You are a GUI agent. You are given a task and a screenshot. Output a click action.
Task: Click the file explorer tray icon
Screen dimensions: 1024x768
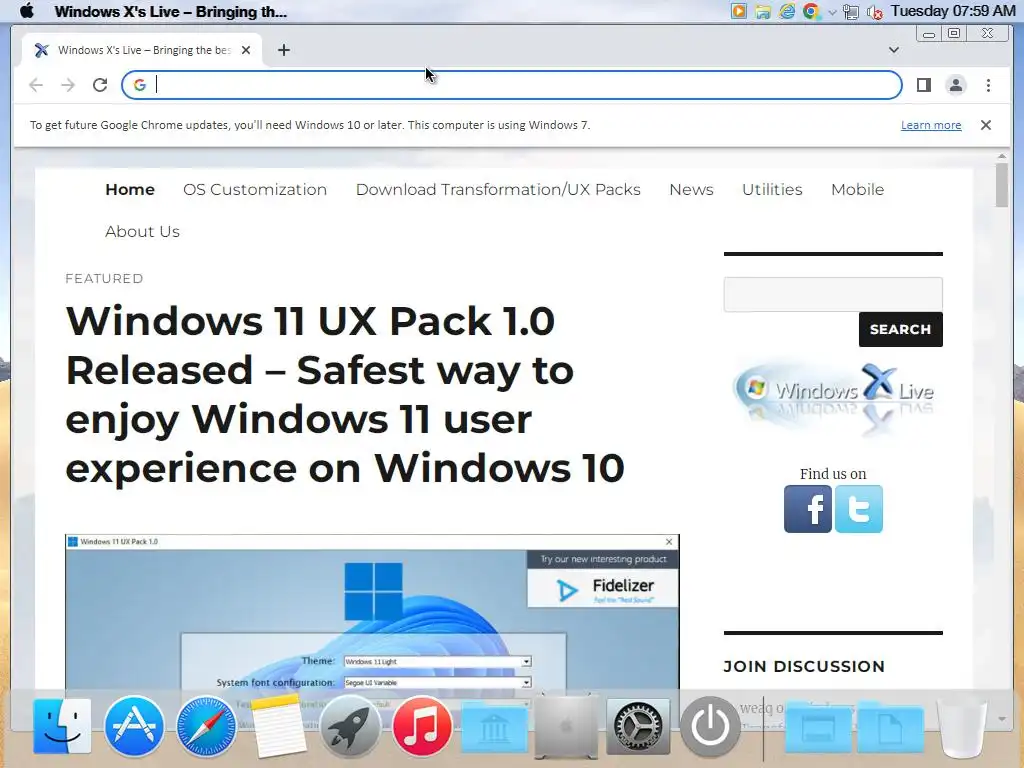pos(763,12)
